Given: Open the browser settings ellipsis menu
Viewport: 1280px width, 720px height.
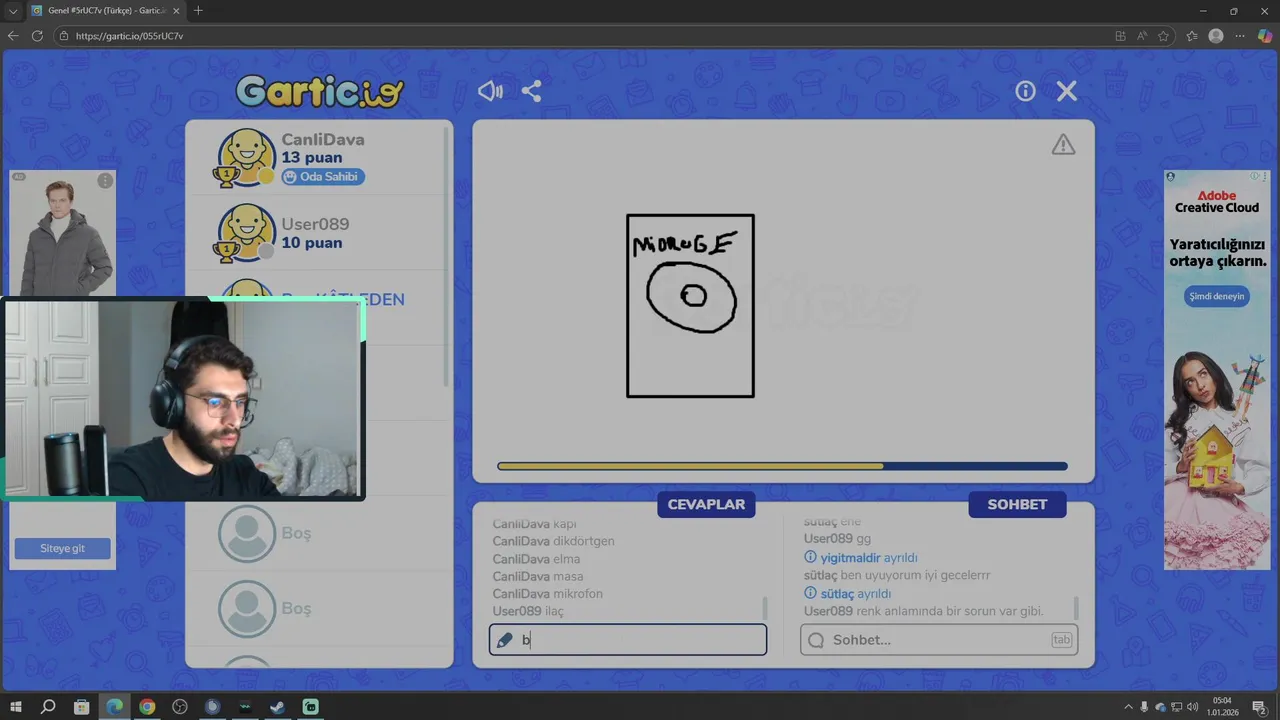Looking at the screenshot, I should (1240, 36).
